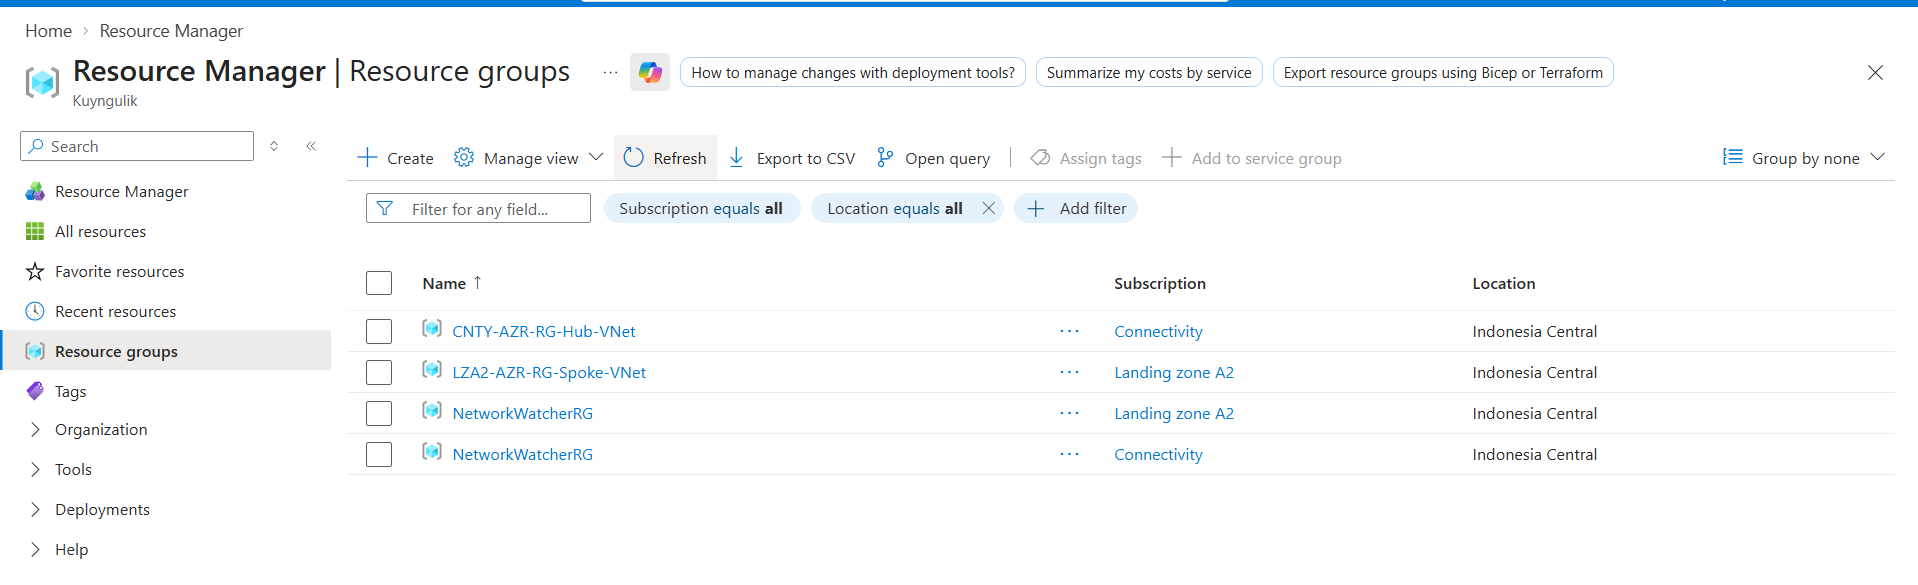Click the resource group icon for CNTY-AZR-RG-Hub-VNet
Image resolution: width=1918 pixels, height=585 pixels.
[432, 329]
